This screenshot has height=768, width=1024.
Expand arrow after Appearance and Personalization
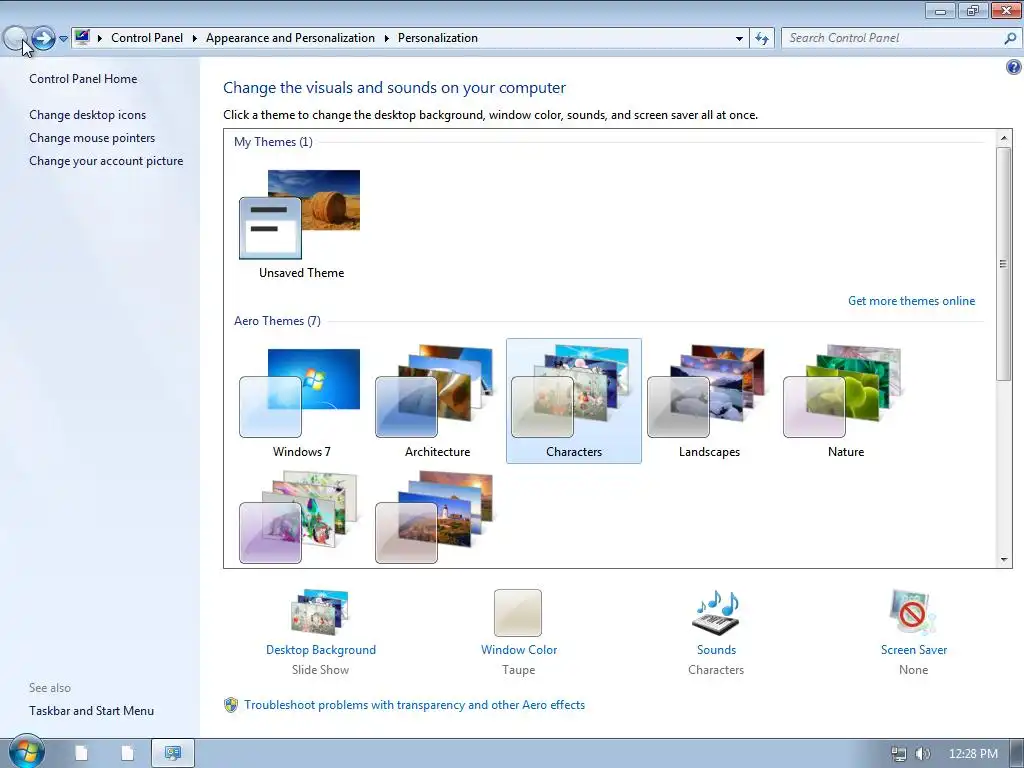coord(387,39)
